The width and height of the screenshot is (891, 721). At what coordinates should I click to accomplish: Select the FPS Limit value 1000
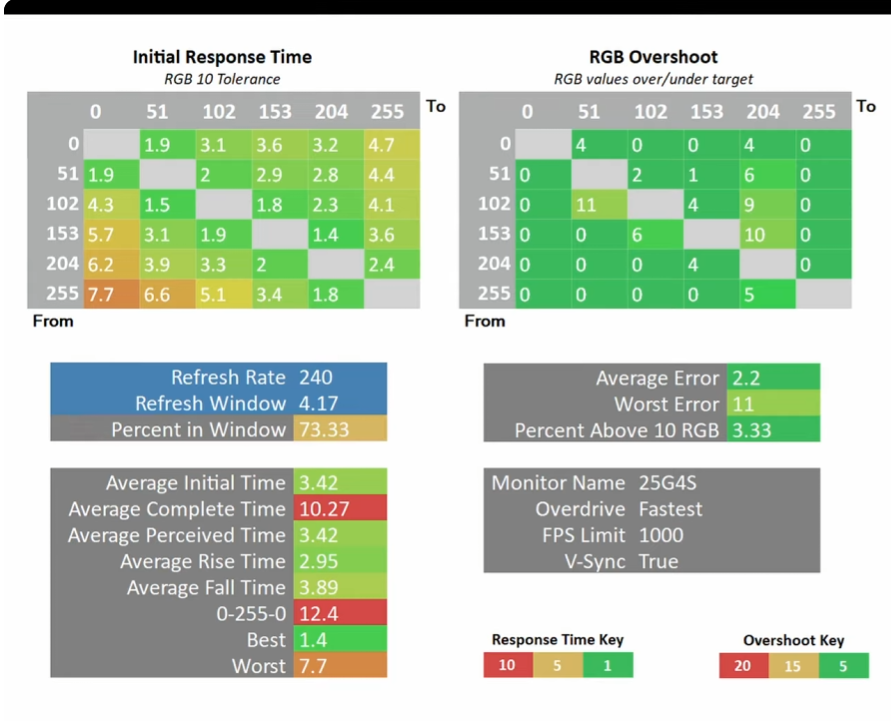click(x=661, y=535)
